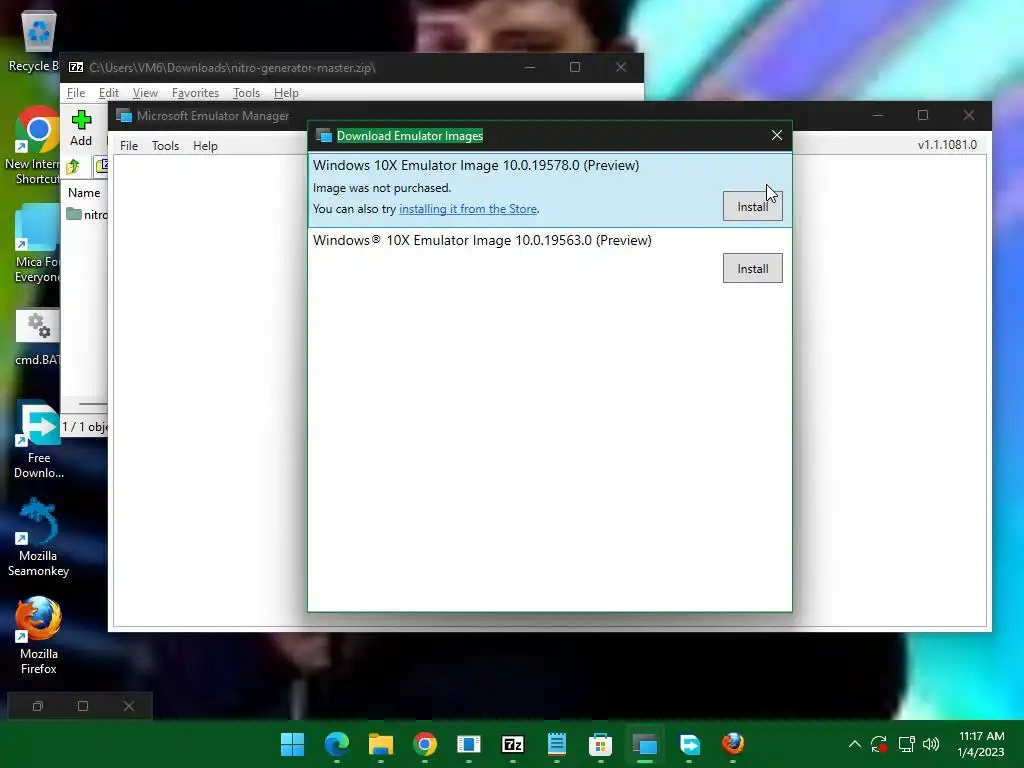This screenshot has height=768, width=1024.
Task: Close the Download Emulator Images dialog
Action: 776,135
